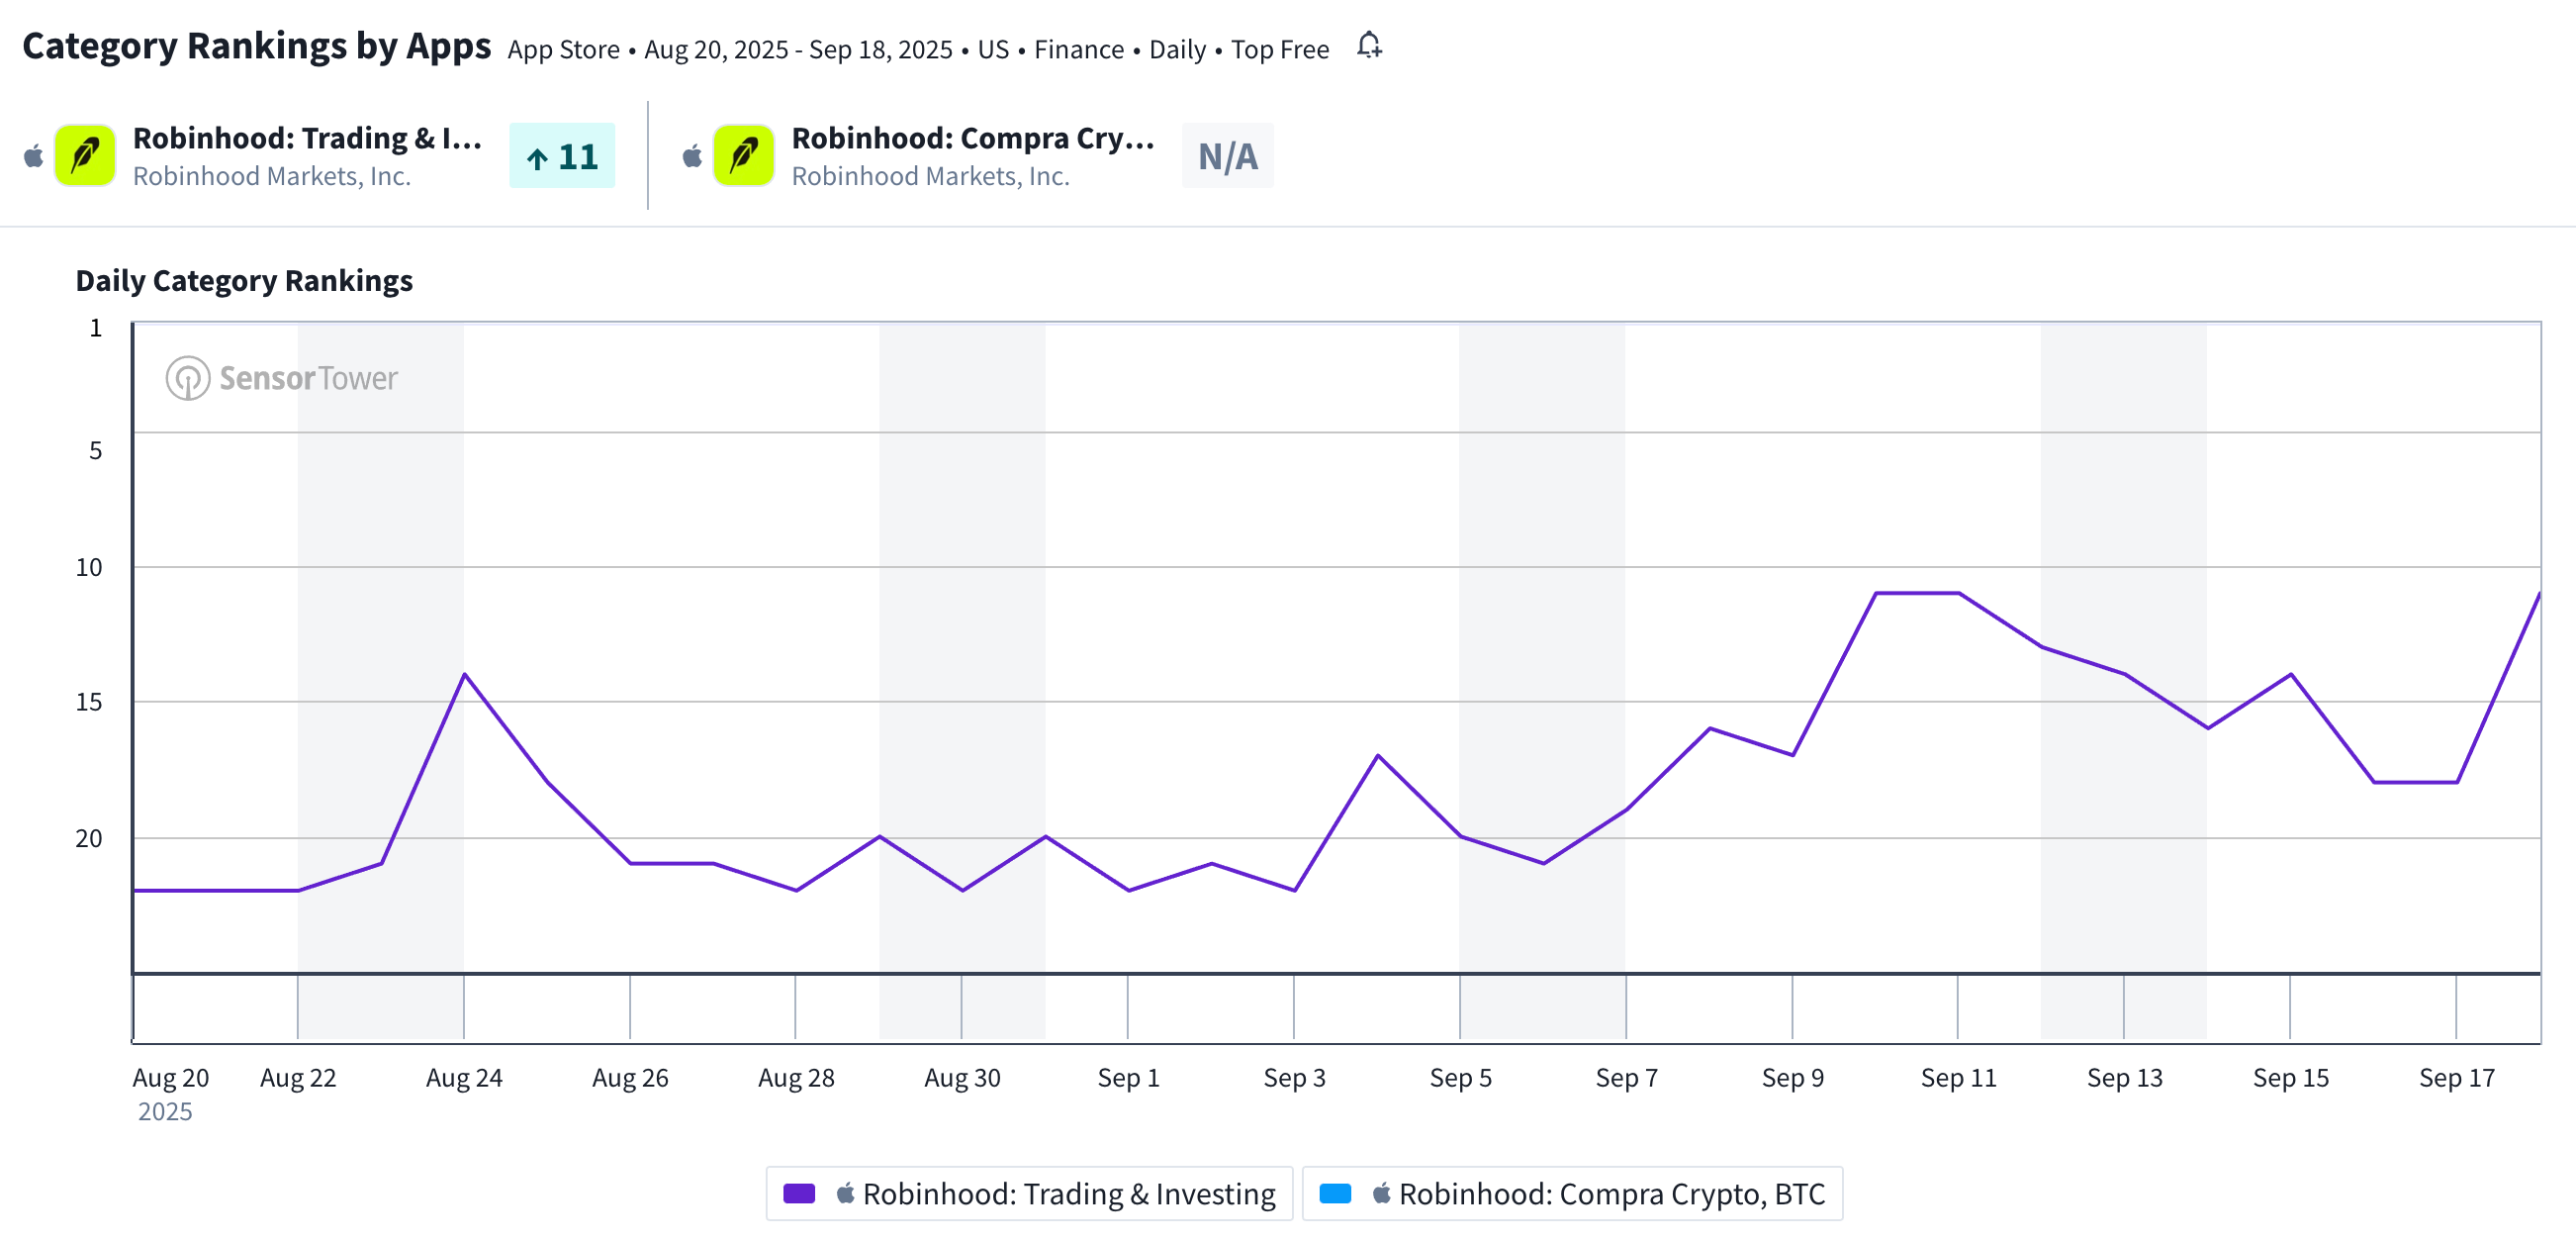Click Apple logo beside Robinhood Compra header
The image size is (2576, 1241).
point(692,156)
